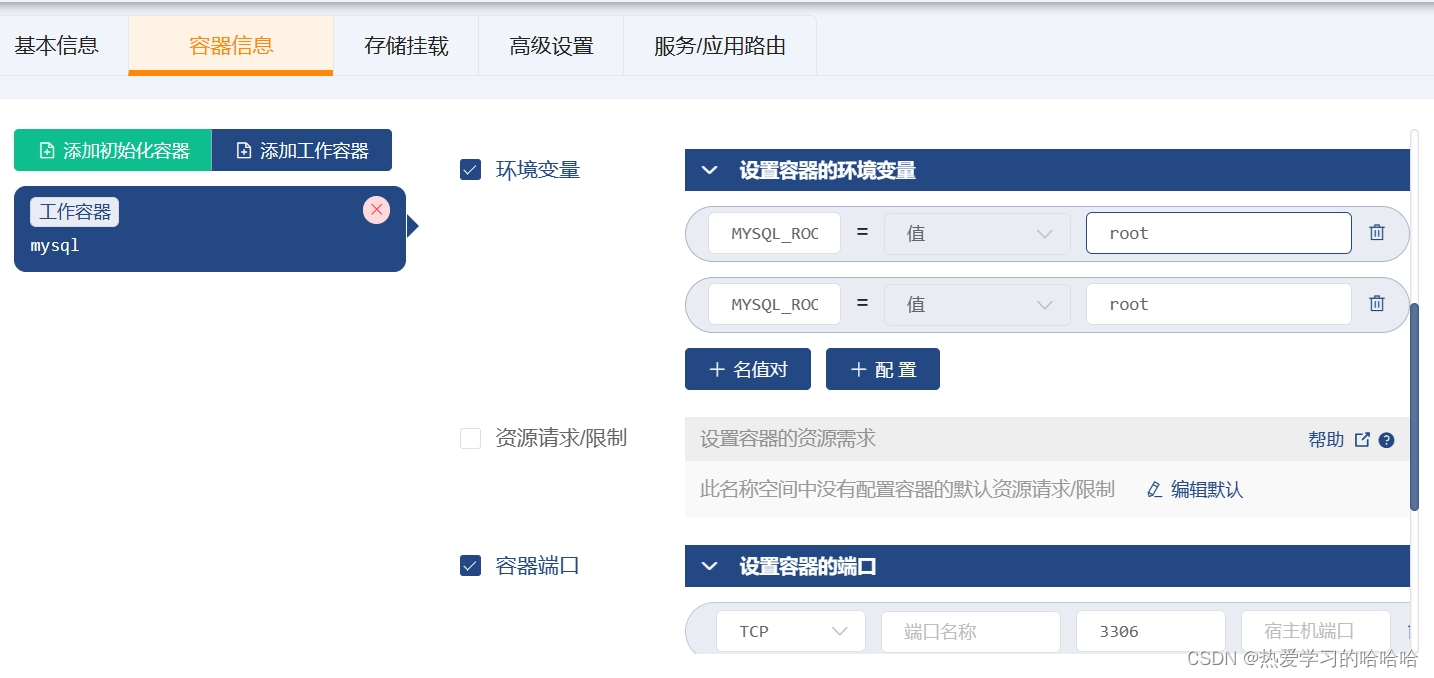Click the add-file icon on 添加工作容器
1434x678 pixels.
pyautogui.click(x=242, y=149)
